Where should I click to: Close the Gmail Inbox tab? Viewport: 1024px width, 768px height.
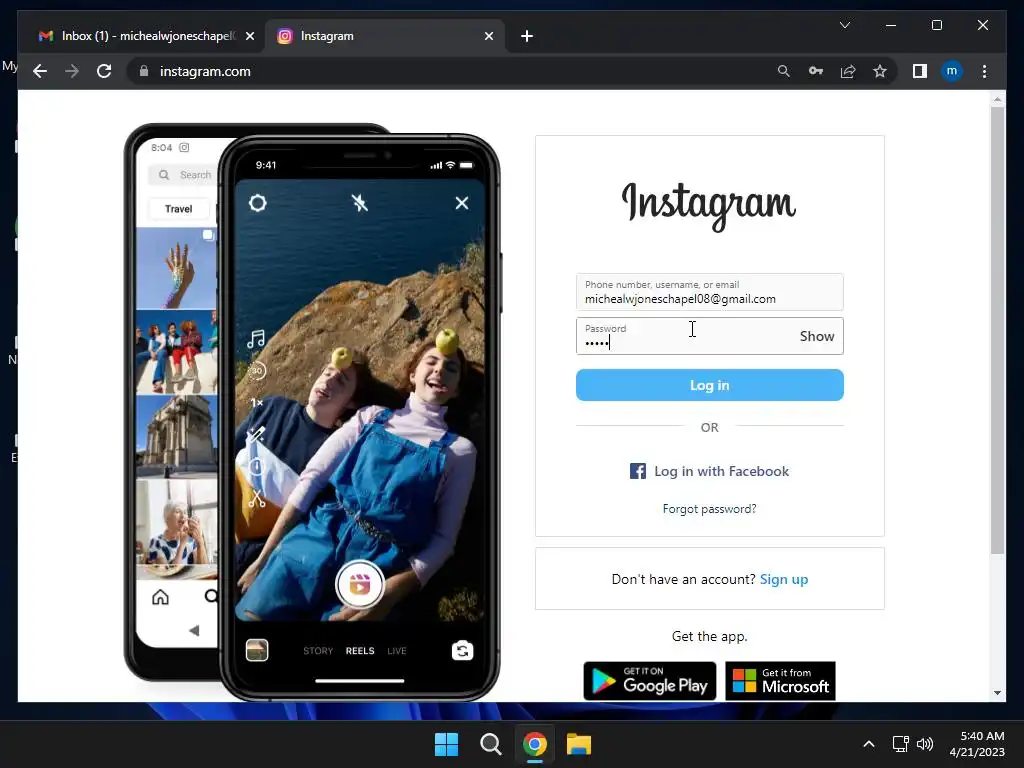coord(249,36)
